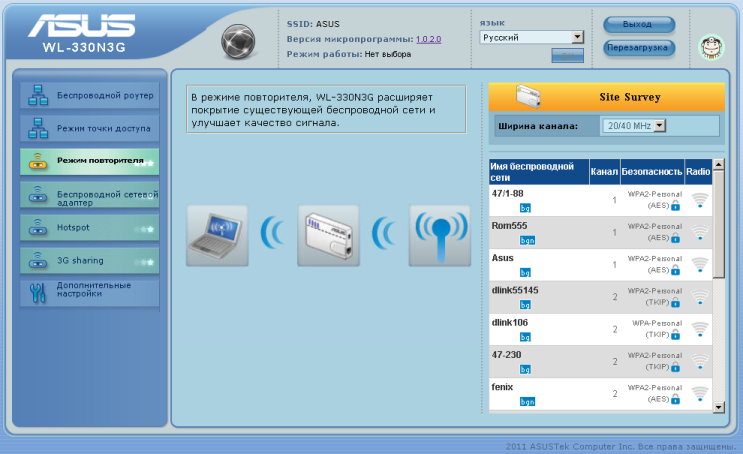Click the Site Survey title
Screen dimensions: 743x454
tap(630, 97)
